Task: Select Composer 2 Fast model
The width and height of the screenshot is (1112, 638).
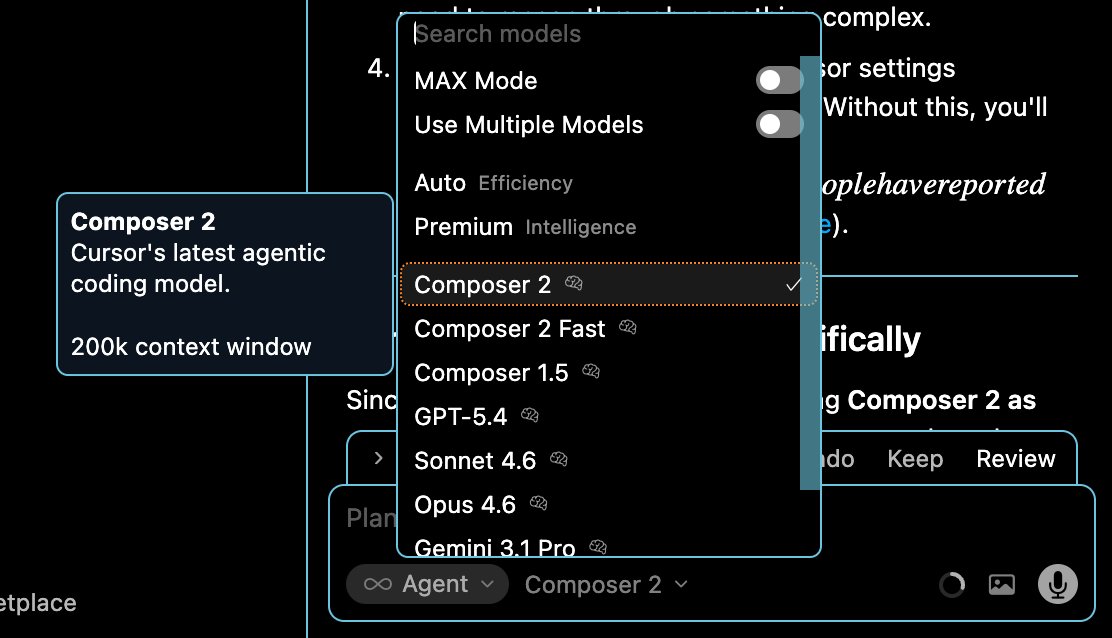Action: pyautogui.click(x=606, y=328)
